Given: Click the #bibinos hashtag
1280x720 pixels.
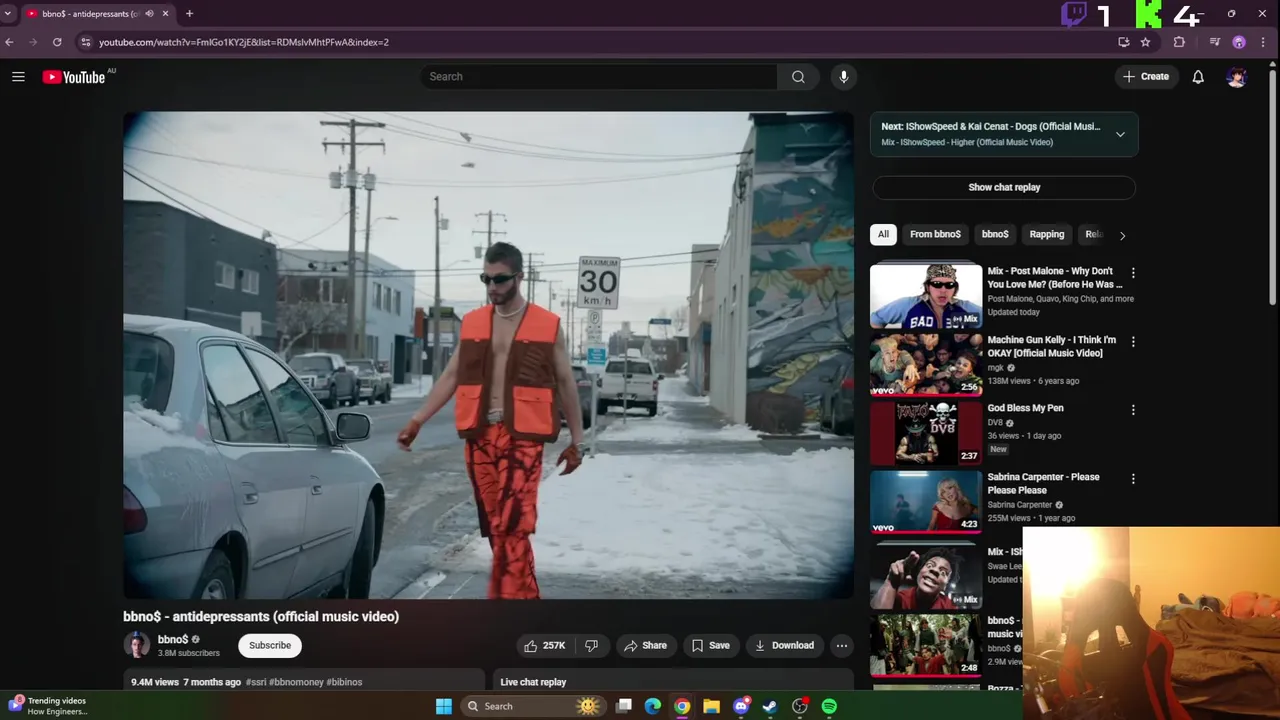Looking at the screenshot, I should click(344, 682).
